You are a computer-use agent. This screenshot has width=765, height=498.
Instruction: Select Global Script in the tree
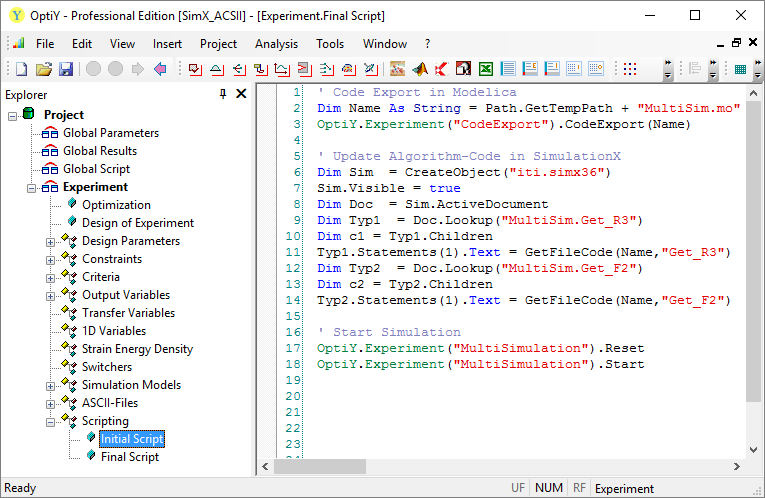tap(96, 169)
